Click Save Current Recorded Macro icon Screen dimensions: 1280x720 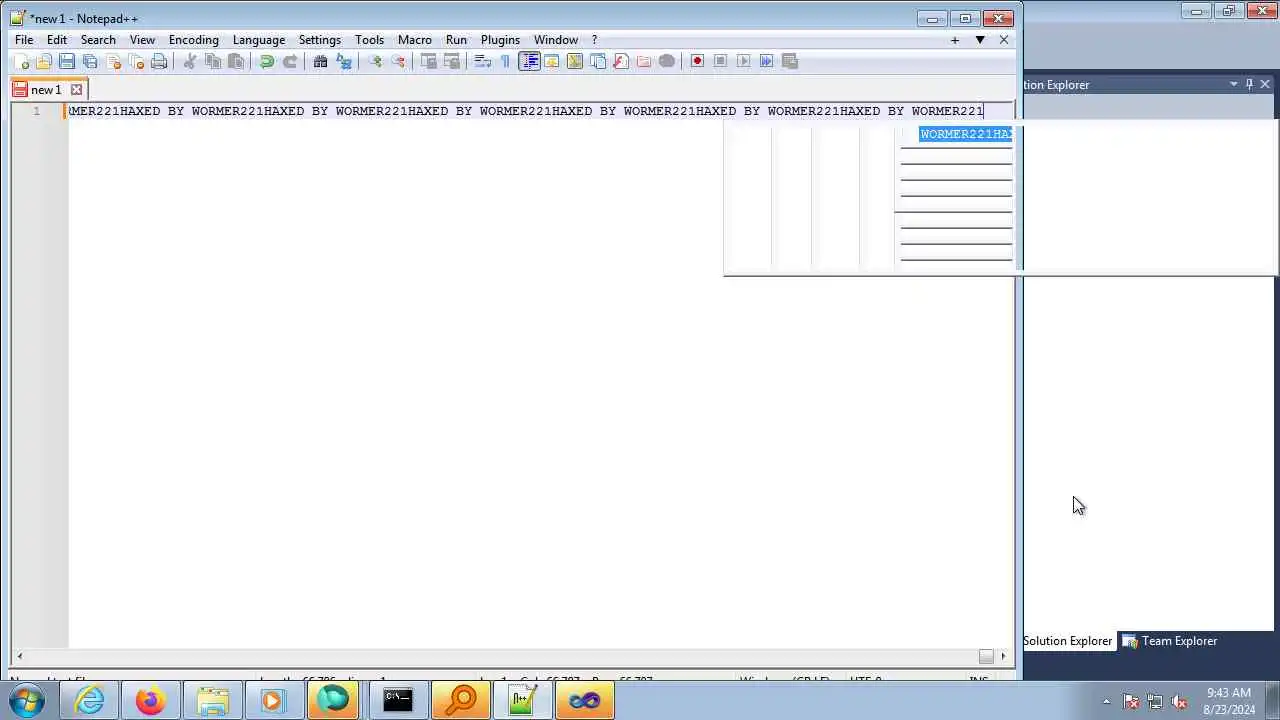tap(790, 61)
